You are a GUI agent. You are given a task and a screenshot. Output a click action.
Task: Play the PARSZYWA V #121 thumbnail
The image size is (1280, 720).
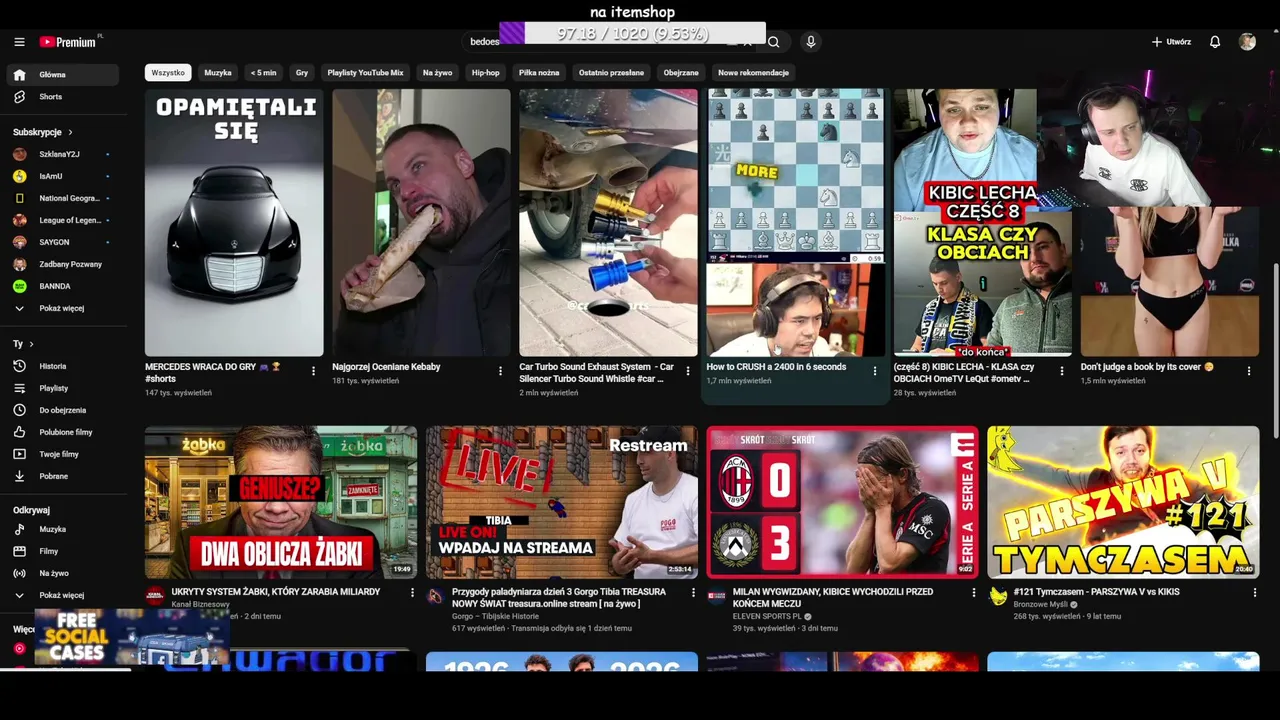click(x=1123, y=502)
